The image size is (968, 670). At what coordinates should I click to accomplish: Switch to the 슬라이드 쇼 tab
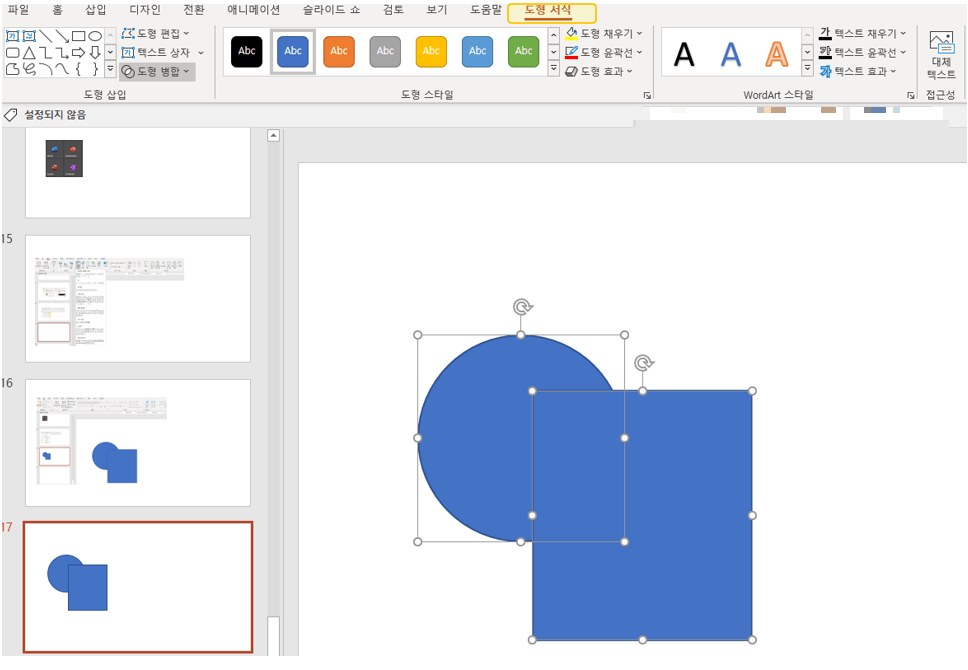[x=332, y=10]
